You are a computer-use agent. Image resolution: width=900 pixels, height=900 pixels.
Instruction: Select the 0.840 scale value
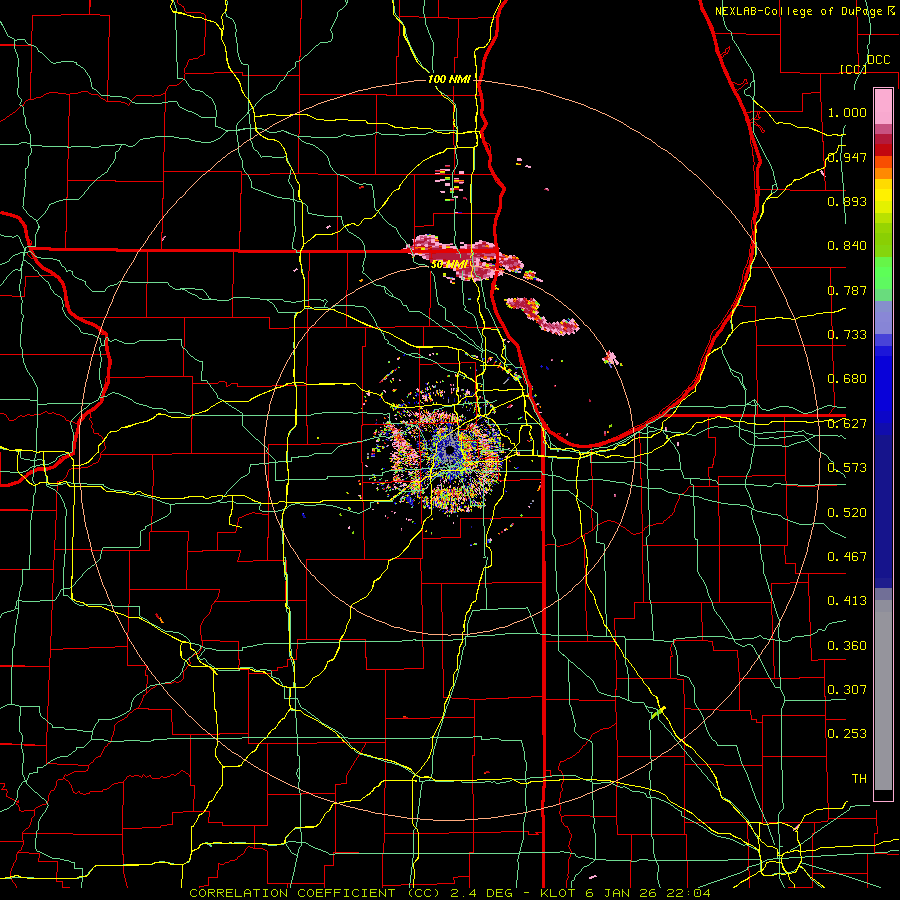click(x=847, y=246)
